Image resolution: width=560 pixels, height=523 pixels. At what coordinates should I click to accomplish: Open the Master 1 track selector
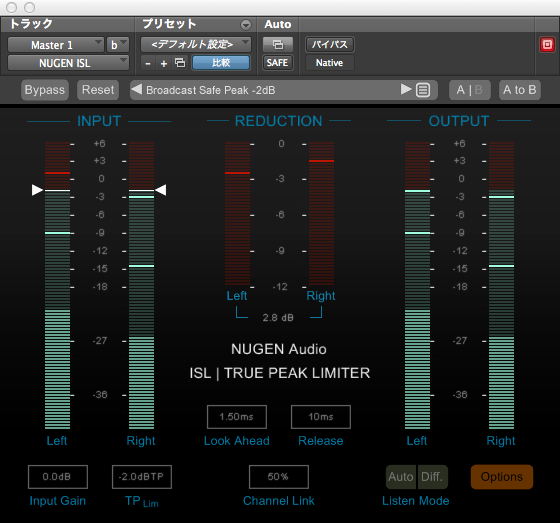tap(56, 45)
